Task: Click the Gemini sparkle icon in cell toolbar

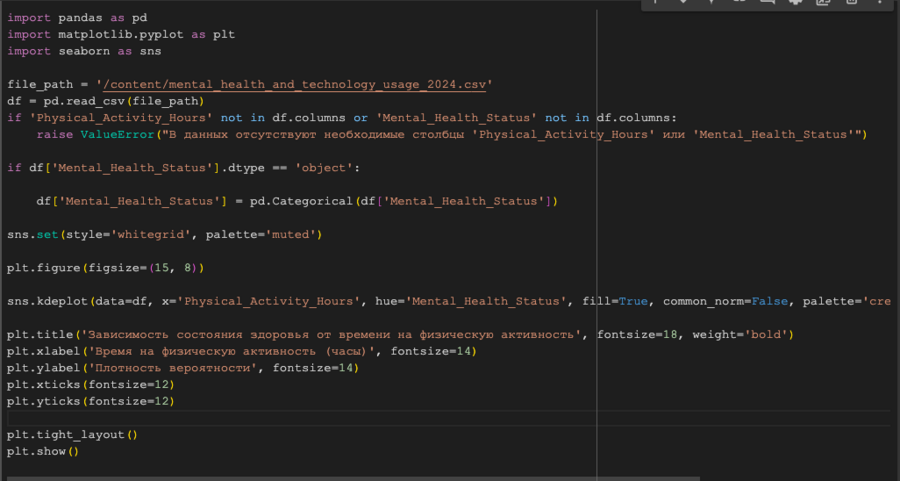Action: [711, 3]
